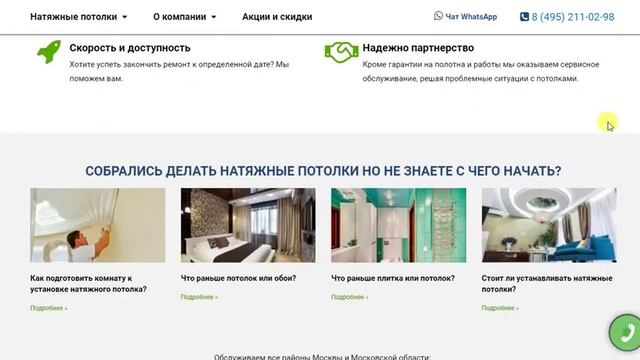Open the turquoise bathroom thumbnail
Image resolution: width=640 pixels, height=360 pixels.
(398, 225)
